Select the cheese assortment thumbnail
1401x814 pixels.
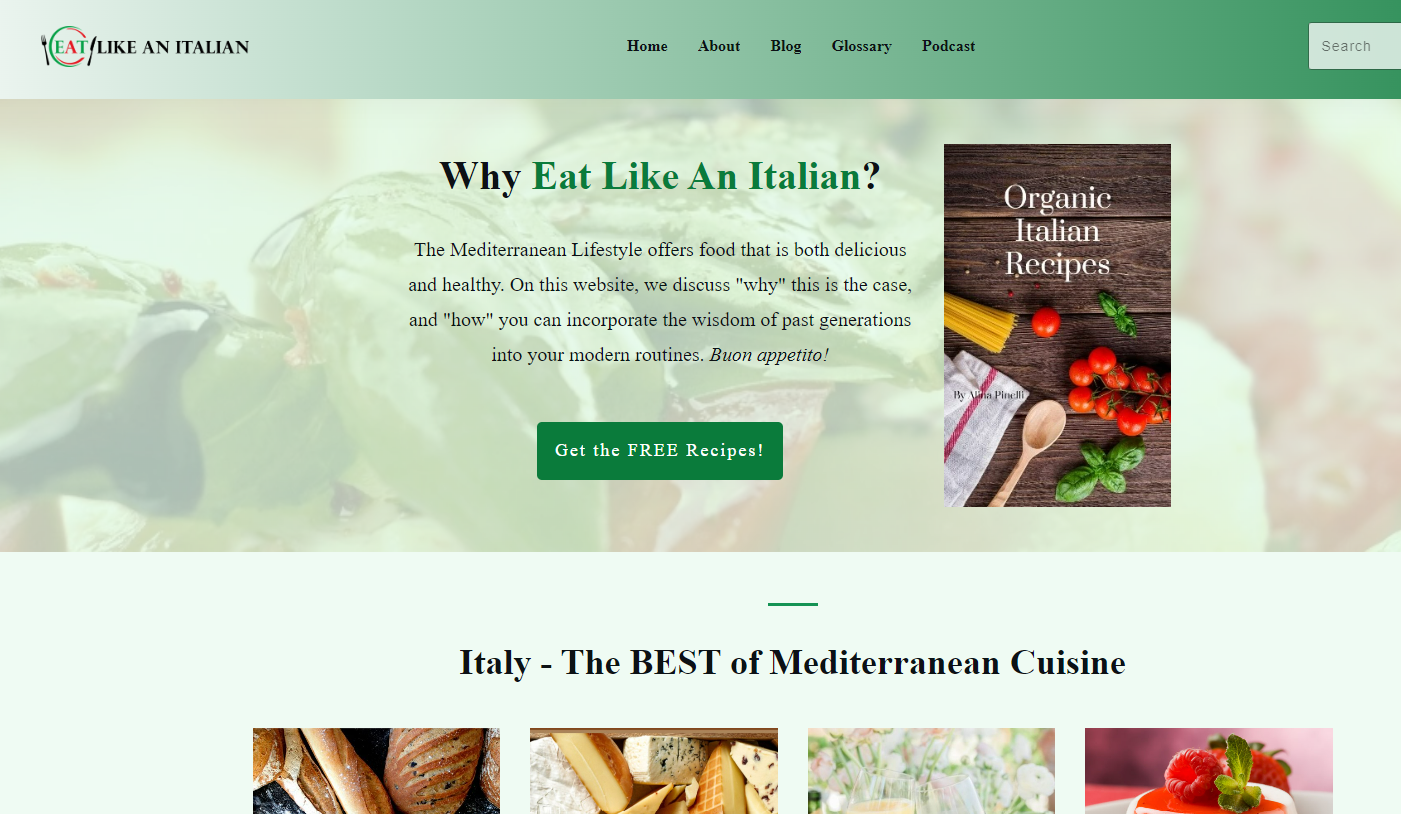654,771
